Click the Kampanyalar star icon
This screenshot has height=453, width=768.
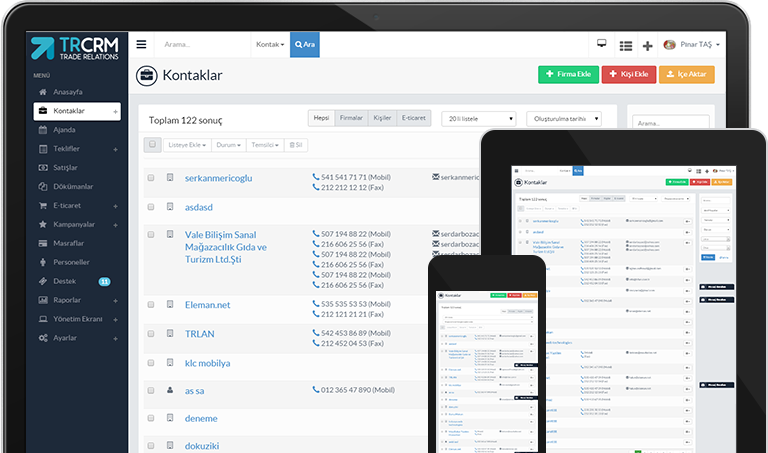pos(43,224)
